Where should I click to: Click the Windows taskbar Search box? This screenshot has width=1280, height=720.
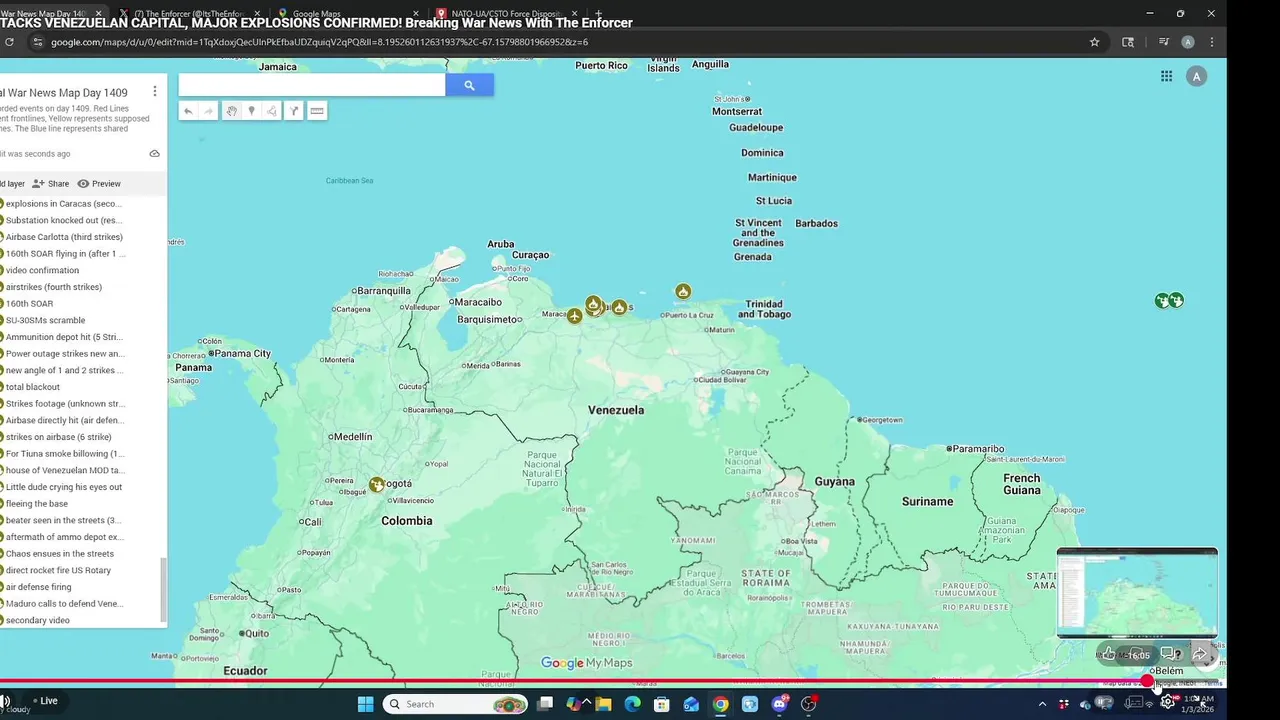(x=455, y=704)
